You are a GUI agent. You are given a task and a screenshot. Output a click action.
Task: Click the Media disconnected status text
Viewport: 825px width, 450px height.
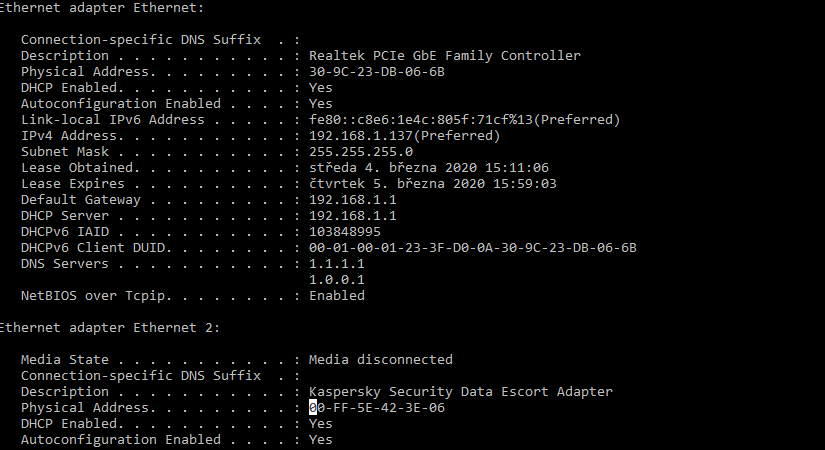[380, 360]
